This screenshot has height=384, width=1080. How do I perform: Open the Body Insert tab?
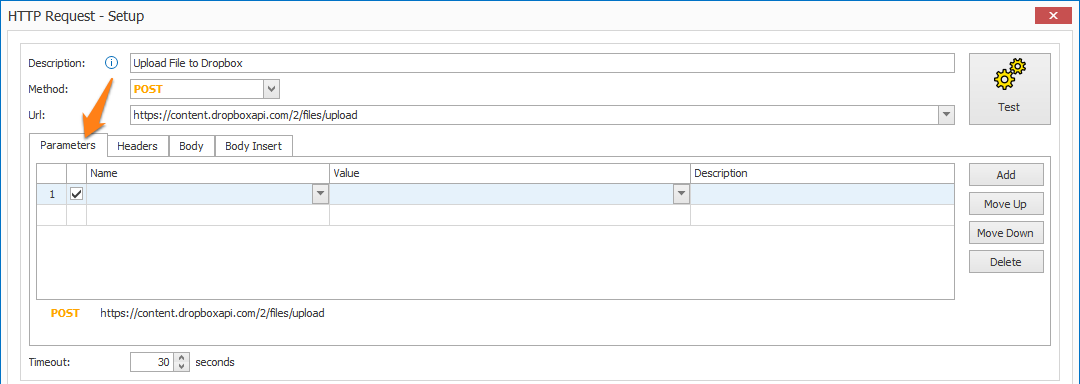pyautogui.click(x=253, y=146)
